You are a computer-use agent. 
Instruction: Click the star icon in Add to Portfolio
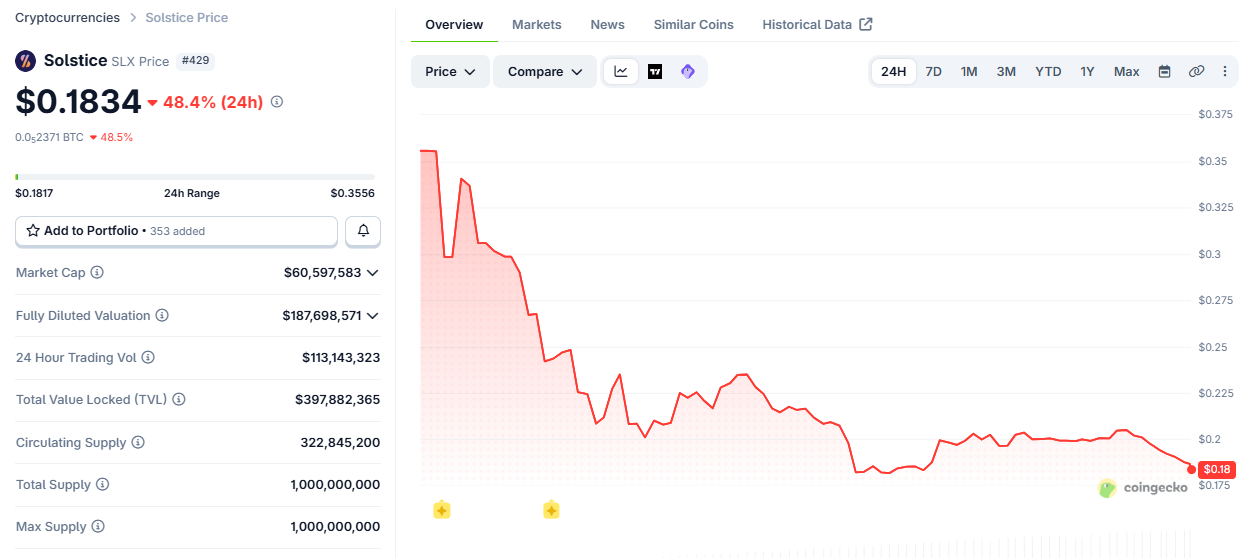(x=33, y=231)
